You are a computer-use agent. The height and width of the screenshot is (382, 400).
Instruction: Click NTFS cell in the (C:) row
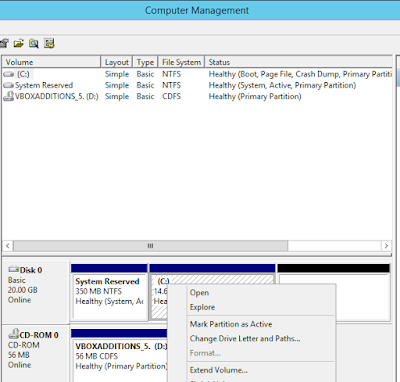pos(171,74)
